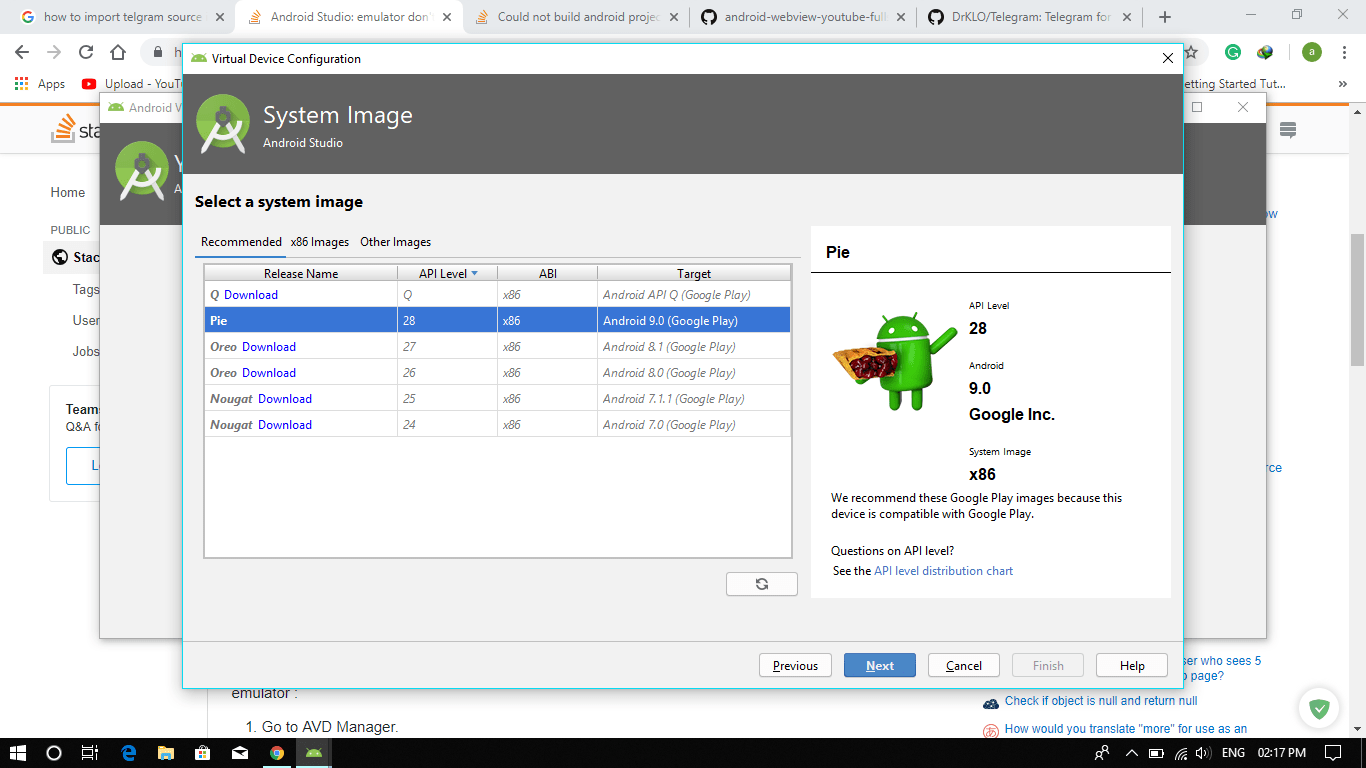Click the Grammarly extension icon

pyautogui.click(x=1233, y=52)
